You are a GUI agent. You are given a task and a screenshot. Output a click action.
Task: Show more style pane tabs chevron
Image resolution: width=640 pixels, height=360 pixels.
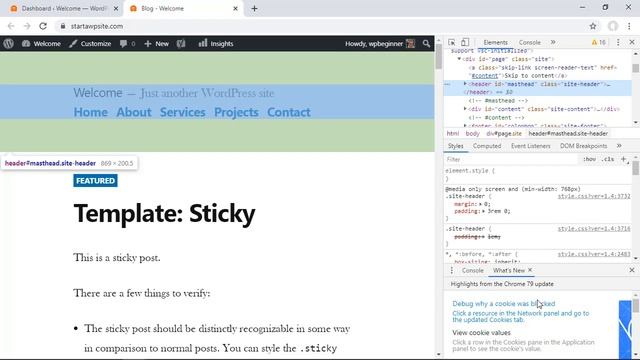click(x=619, y=146)
